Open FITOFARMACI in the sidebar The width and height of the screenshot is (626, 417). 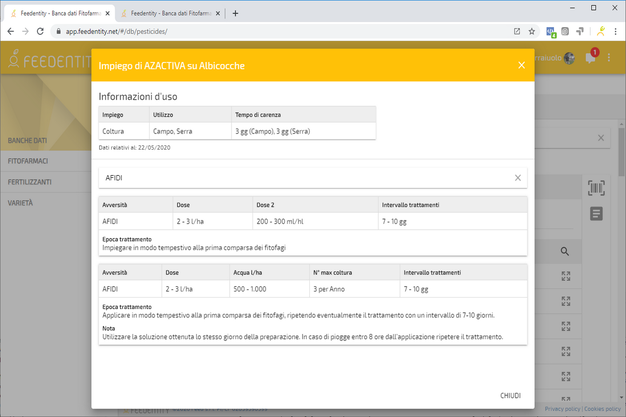click(29, 160)
